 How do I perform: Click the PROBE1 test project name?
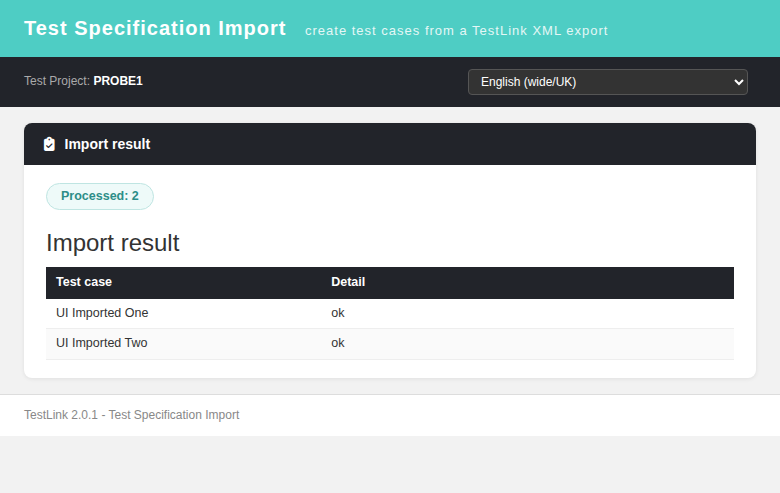pos(118,81)
